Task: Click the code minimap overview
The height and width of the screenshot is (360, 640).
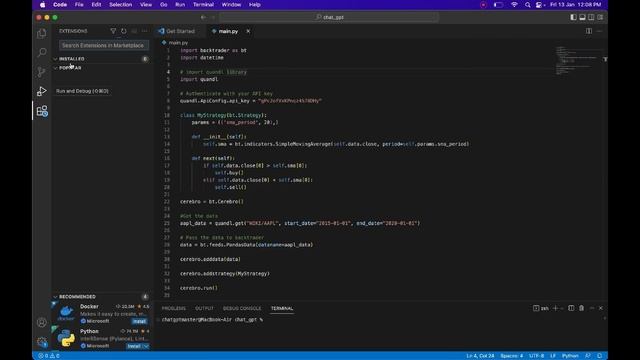Action: [580, 61]
